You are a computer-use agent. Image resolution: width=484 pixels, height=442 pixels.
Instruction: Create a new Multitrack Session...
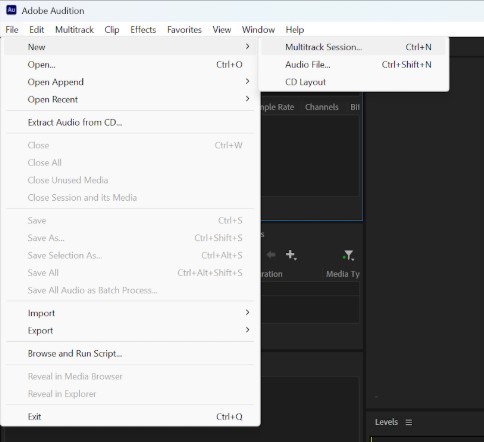pos(353,47)
